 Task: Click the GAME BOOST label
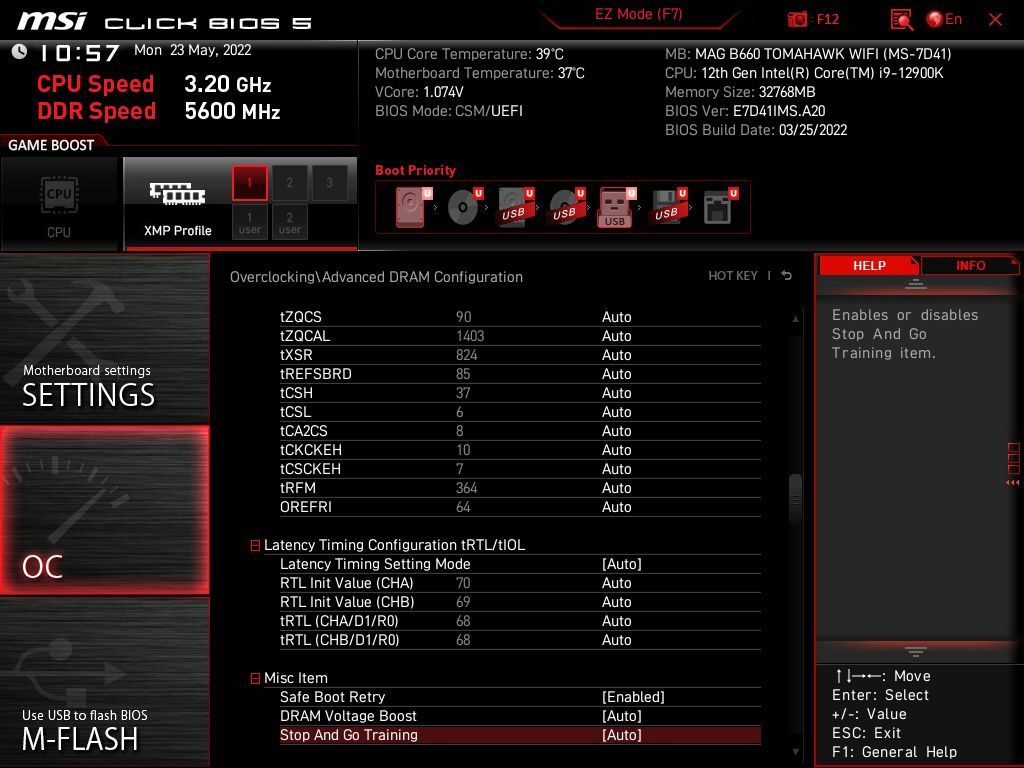coord(51,145)
